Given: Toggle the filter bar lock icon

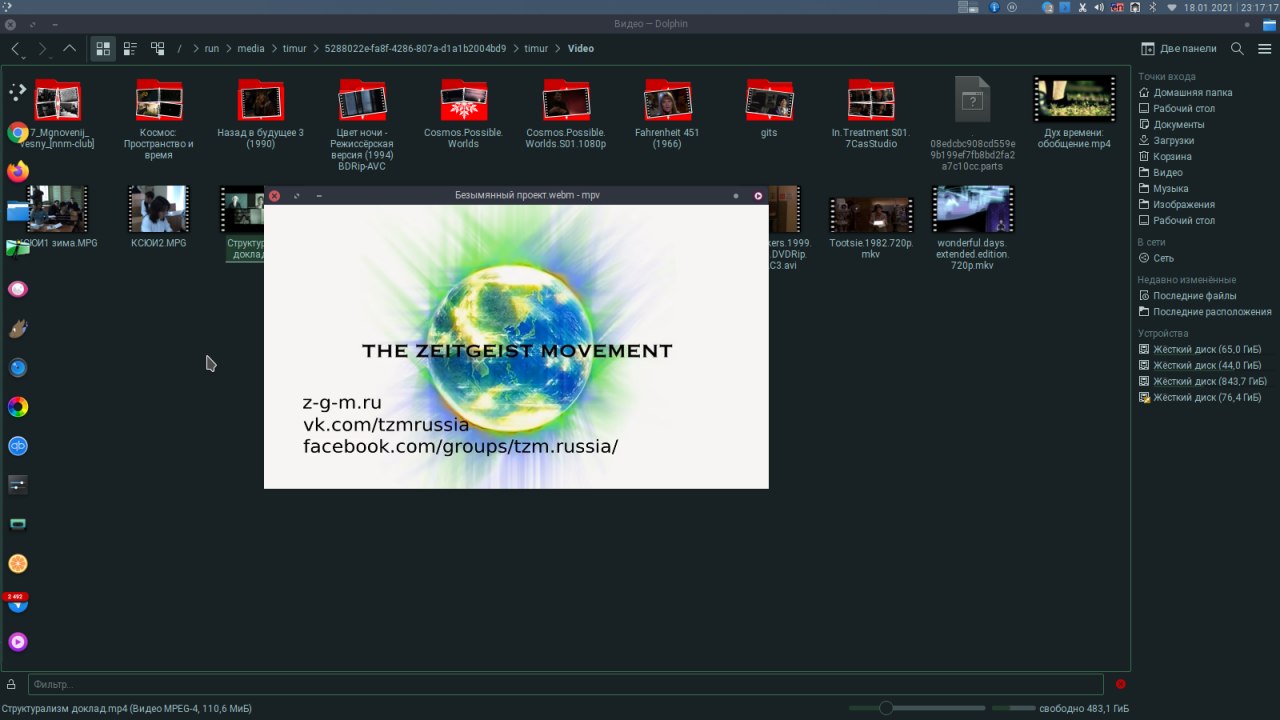Looking at the screenshot, I should [x=11, y=684].
